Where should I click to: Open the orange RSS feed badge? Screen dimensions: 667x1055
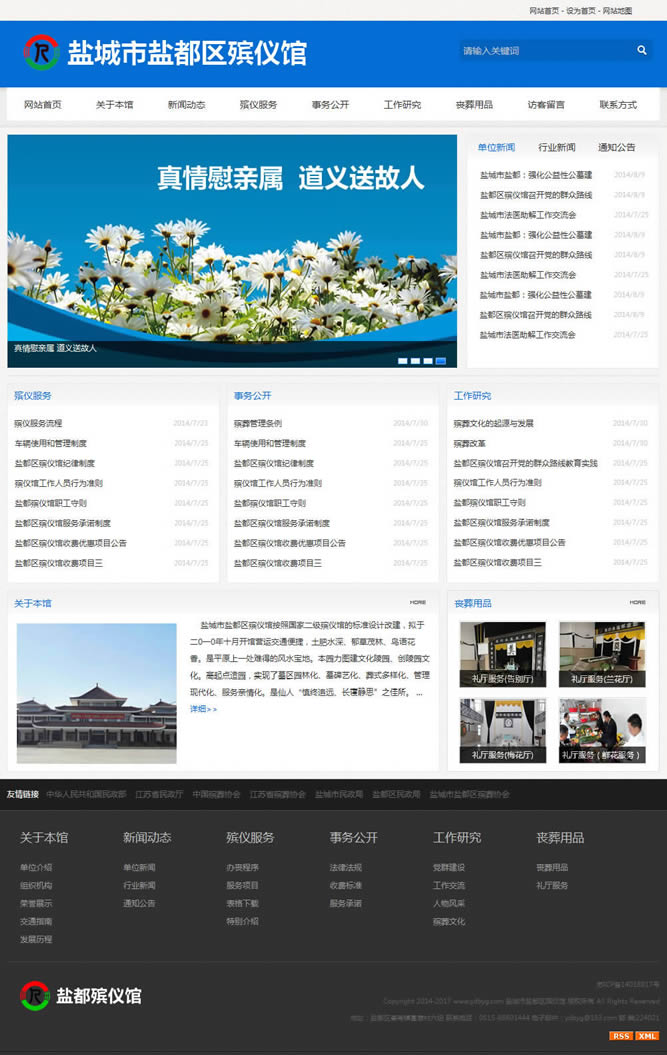(621, 1035)
